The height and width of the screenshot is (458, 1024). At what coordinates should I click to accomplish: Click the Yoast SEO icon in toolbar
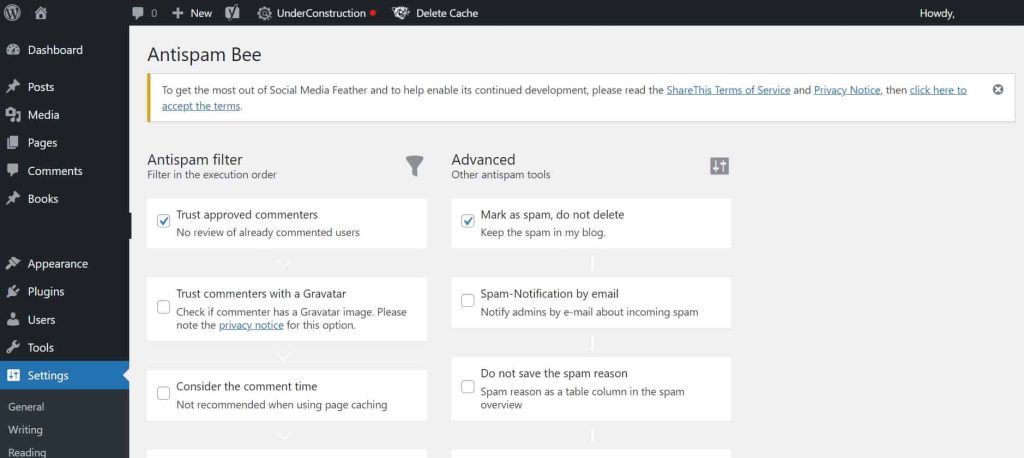coord(231,13)
